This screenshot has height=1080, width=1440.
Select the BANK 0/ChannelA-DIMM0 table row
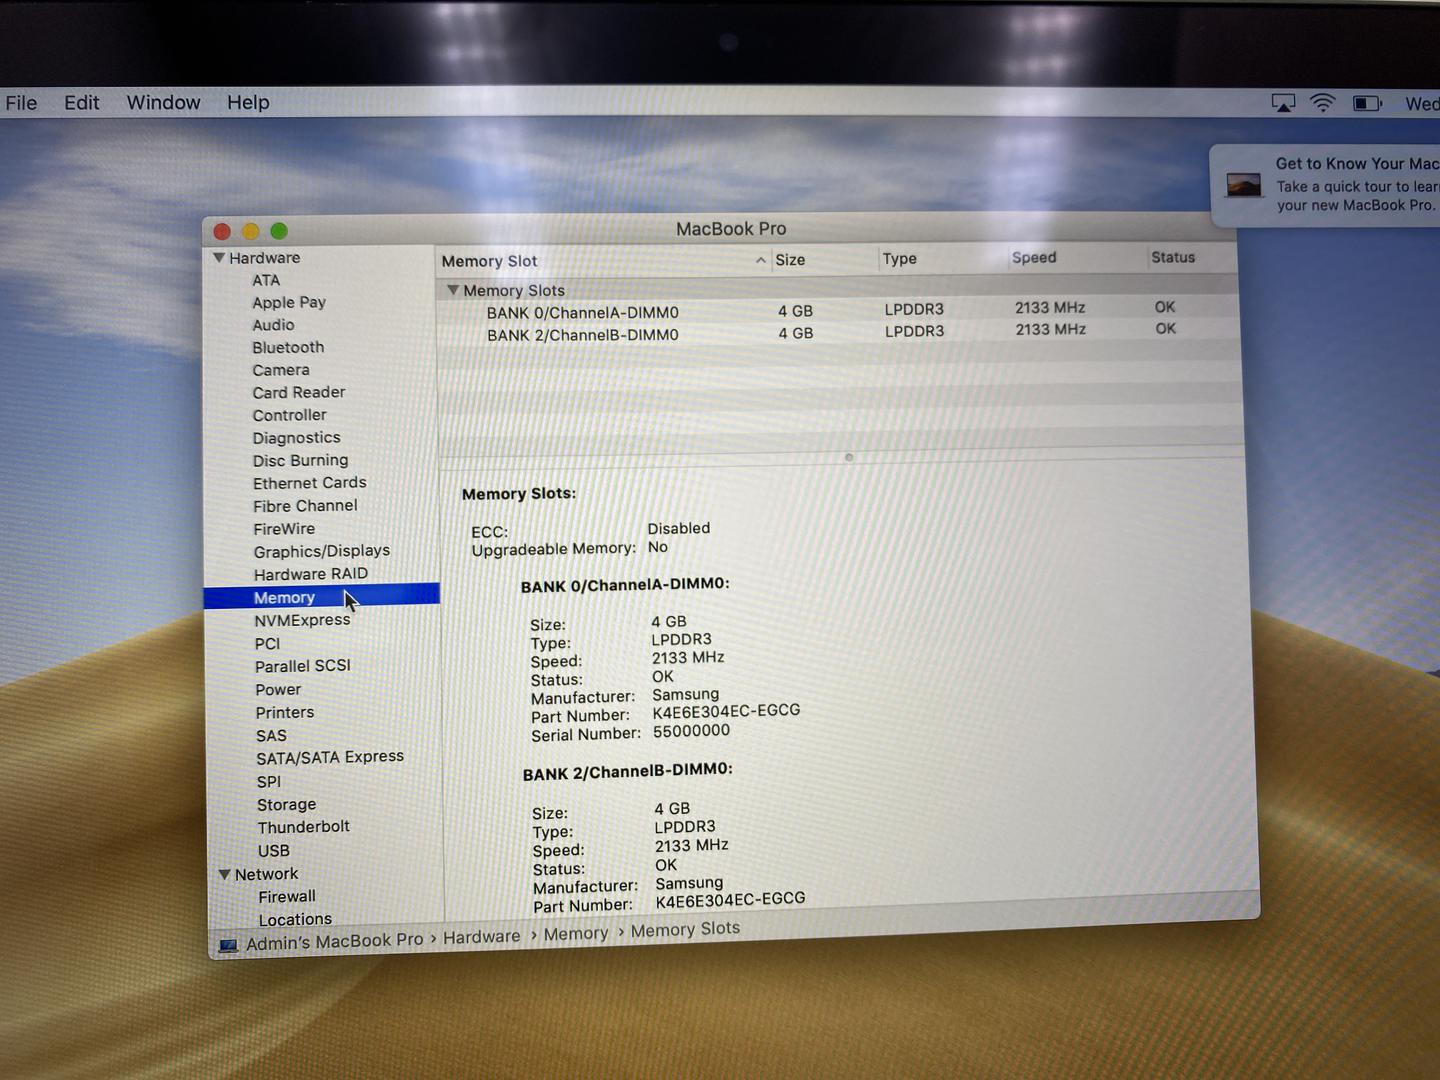click(x=838, y=311)
